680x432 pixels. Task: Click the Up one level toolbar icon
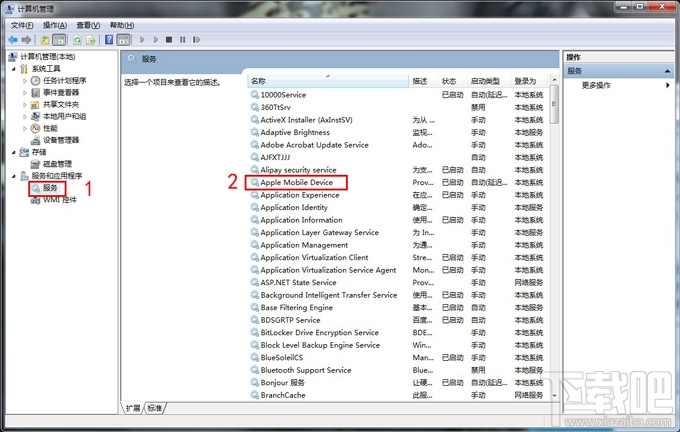click(45, 40)
